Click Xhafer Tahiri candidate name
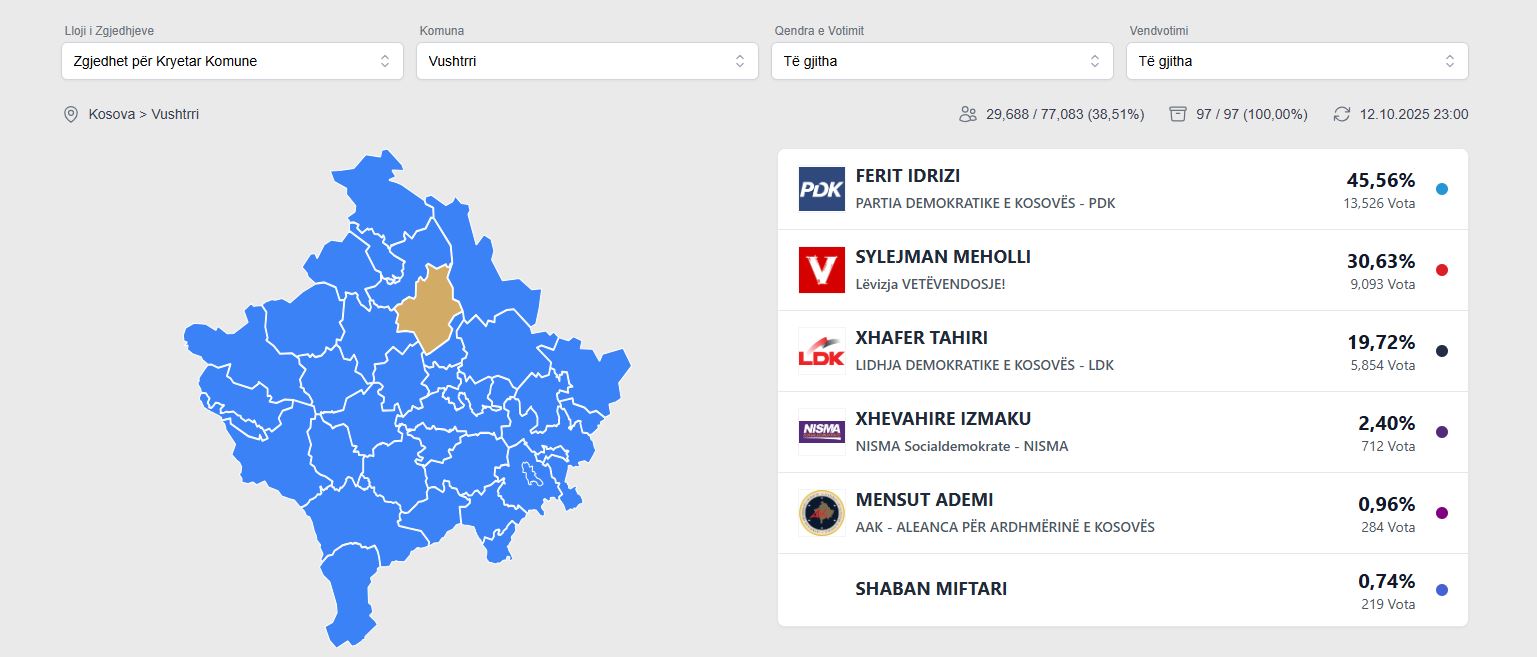Viewport: 1537px width, 657px height. [x=921, y=338]
